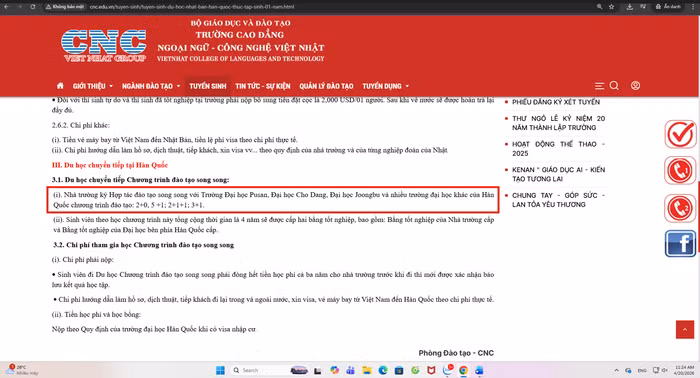Image resolution: width=700 pixels, height=378 pixels.
Task: Click the first phone call floating icon
Action: 680,170
